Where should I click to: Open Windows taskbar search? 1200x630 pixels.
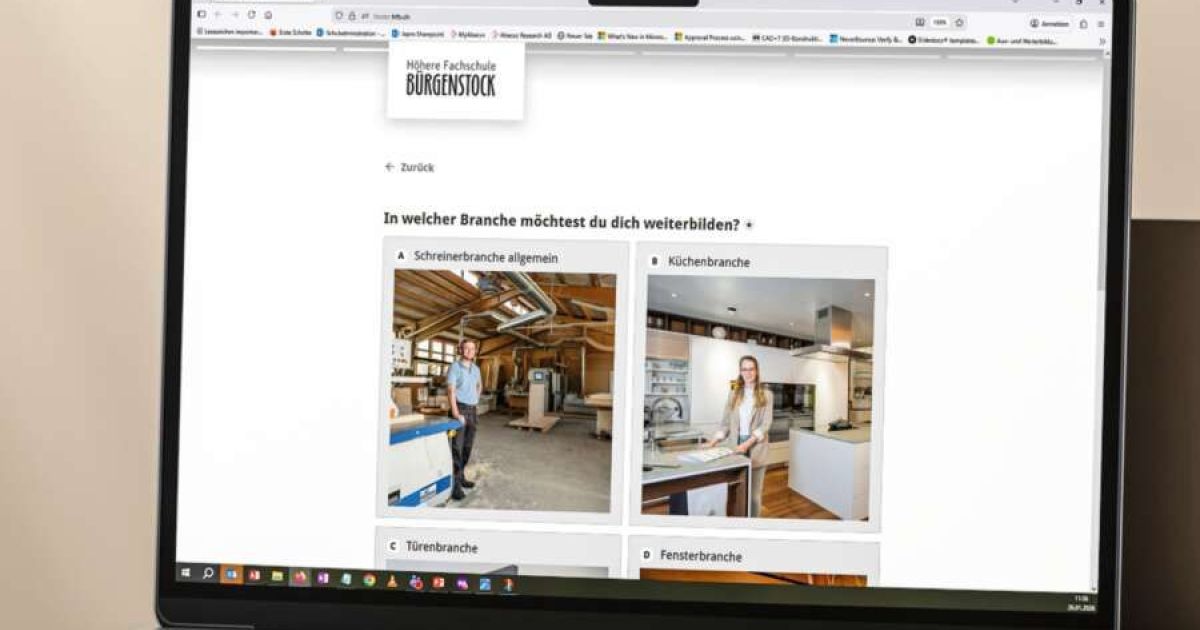coord(208,574)
